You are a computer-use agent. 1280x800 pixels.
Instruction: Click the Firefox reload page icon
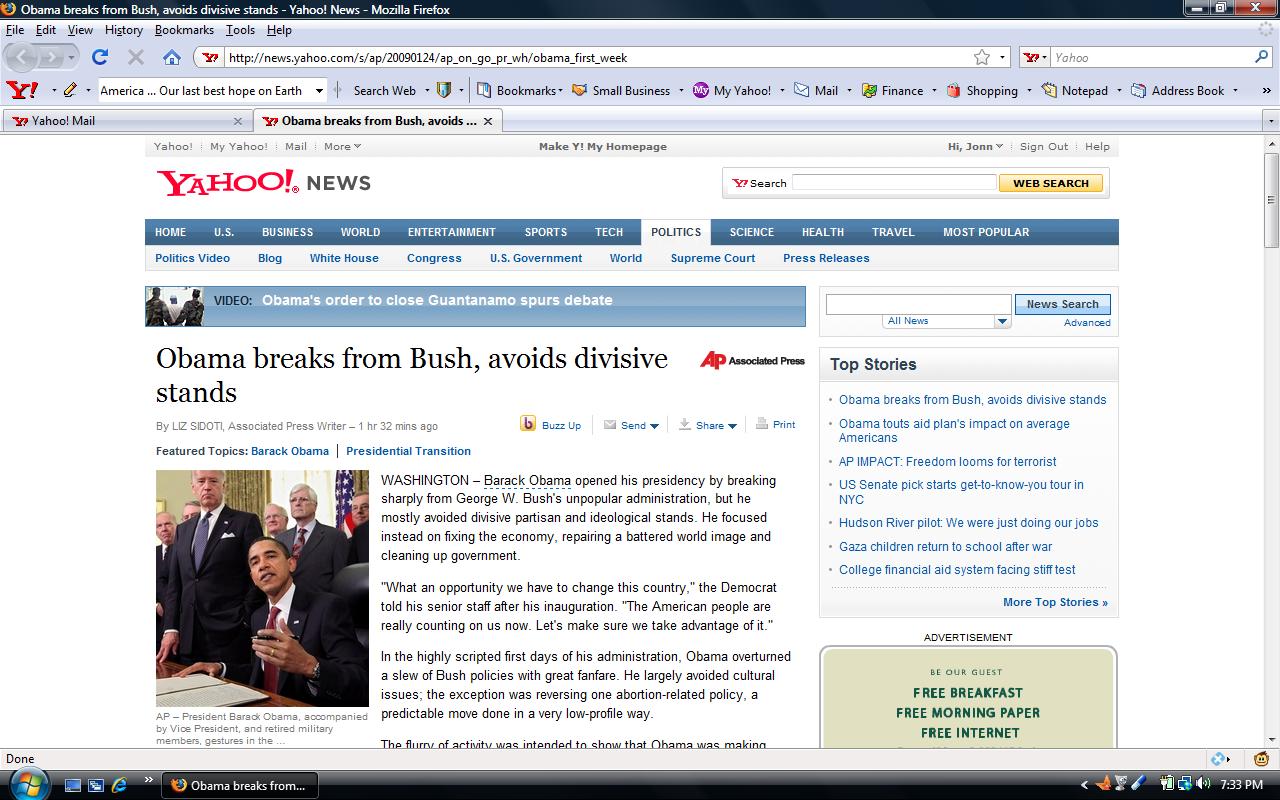click(100, 57)
